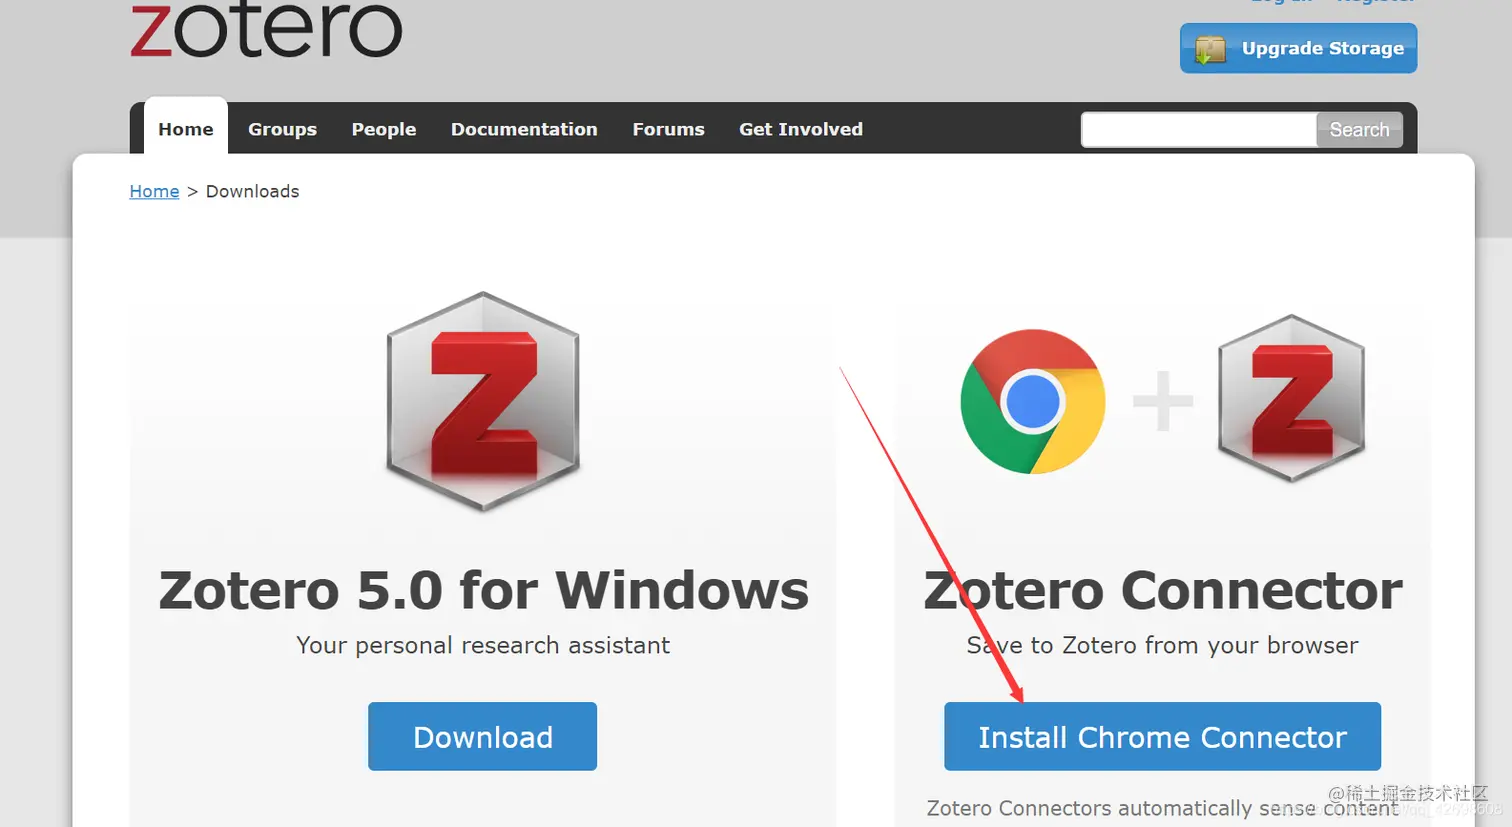
Task: Click the Search button
Action: 1359,130
